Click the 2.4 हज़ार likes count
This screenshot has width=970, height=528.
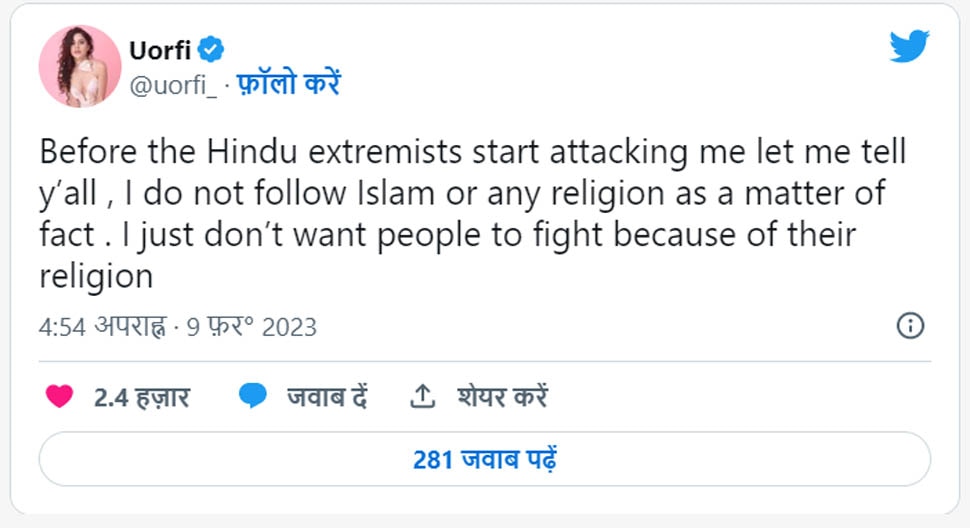(x=142, y=397)
